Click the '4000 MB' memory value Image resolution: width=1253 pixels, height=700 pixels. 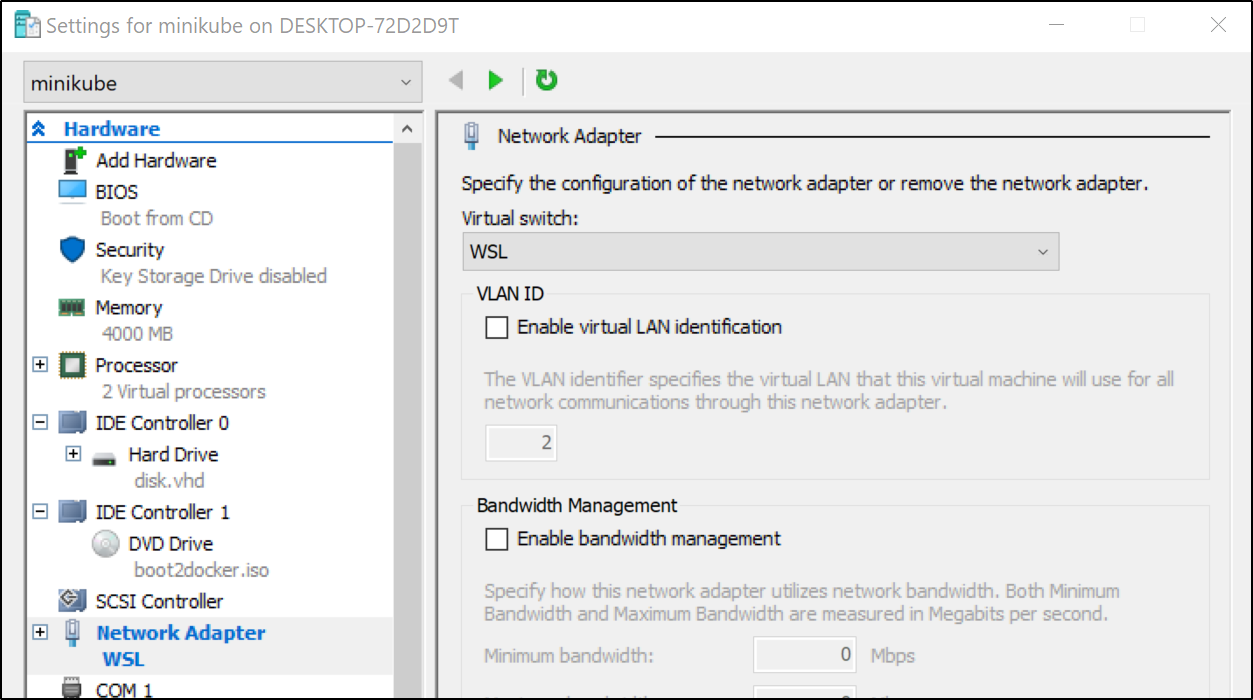[x=138, y=334]
